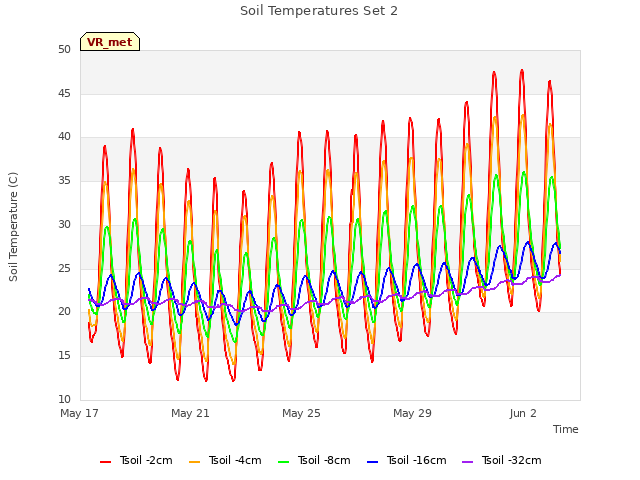Click the blue Tsoil -16cm legend swatch

(x=372, y=462)
